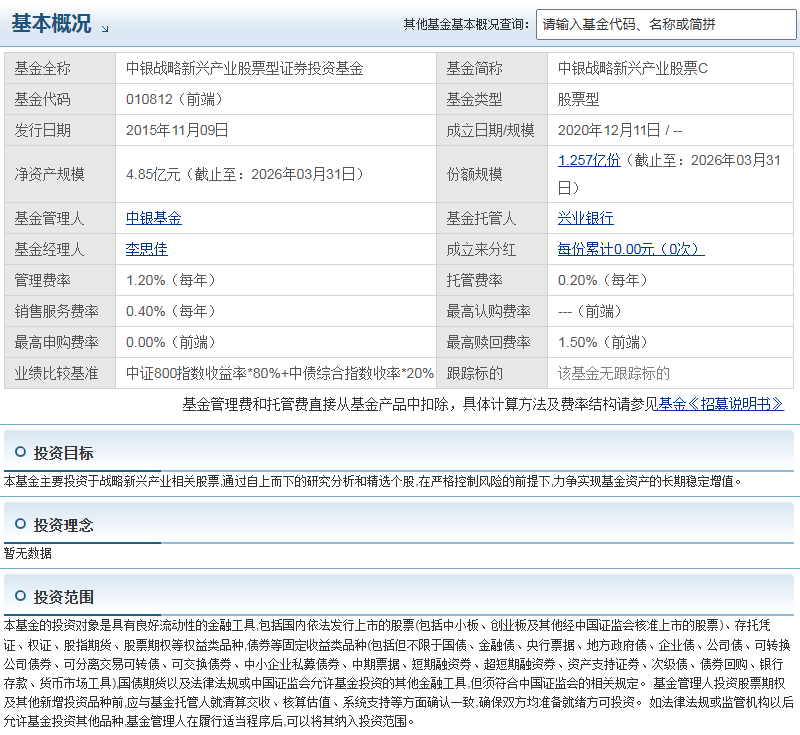
Task: Open the 基金《招募说明书》 link
Action: point(721,404)
